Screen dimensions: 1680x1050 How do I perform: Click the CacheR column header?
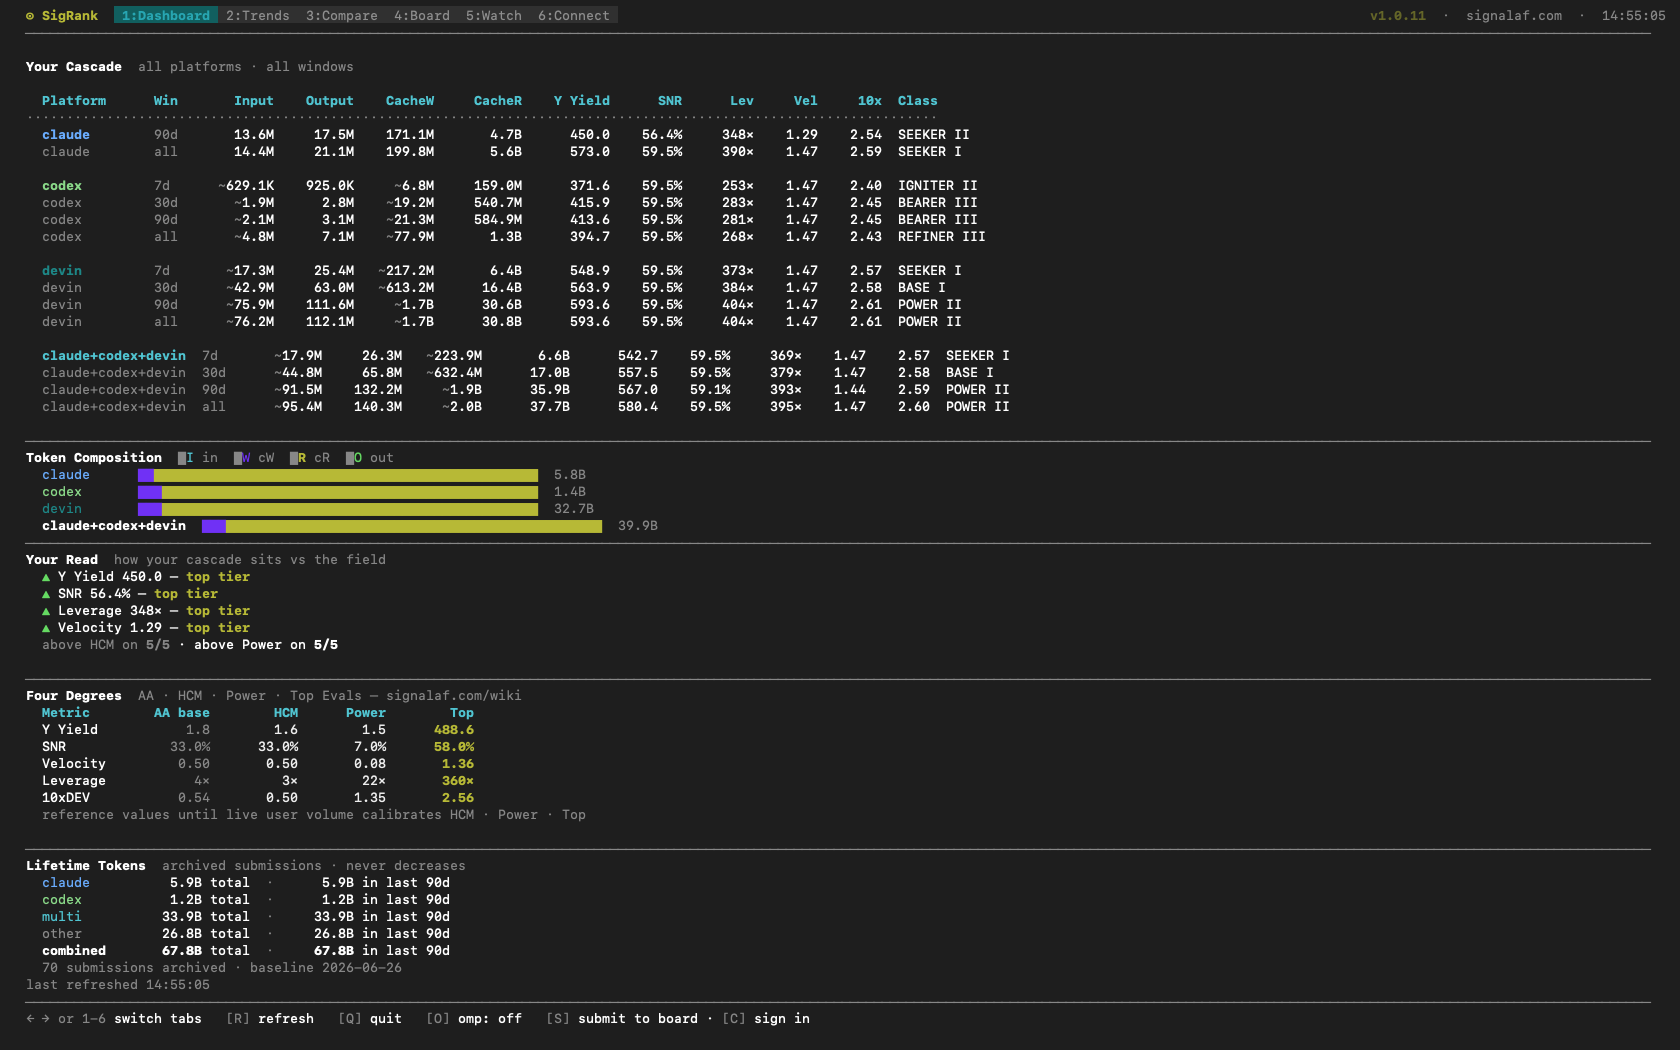[x=498, y=101]
